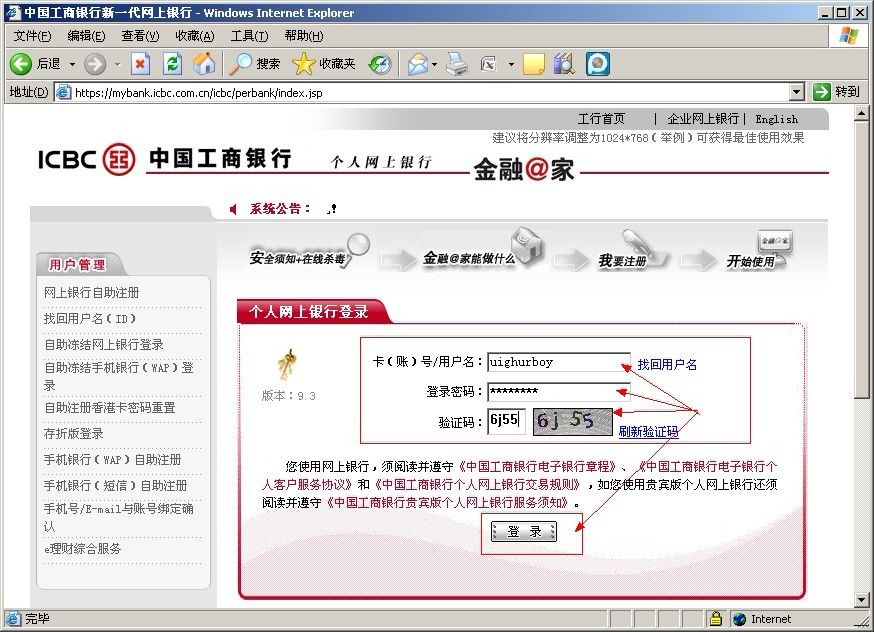Click the address bar URL field
Viewport: 874px width, 632px height.
(x=429, y=93)
